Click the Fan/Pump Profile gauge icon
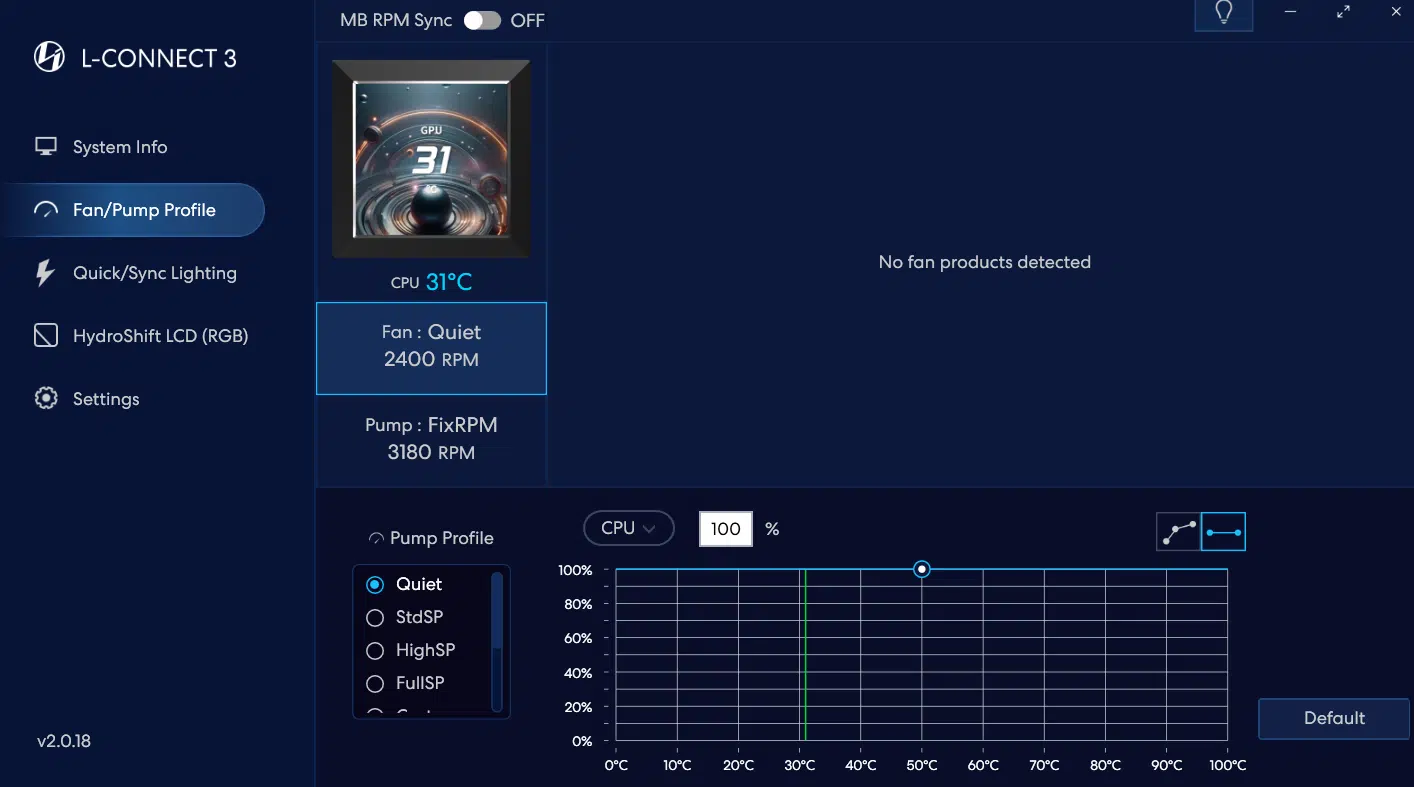Image resolution: width=1414 pixels, height=787 pixels. [46, 210]
